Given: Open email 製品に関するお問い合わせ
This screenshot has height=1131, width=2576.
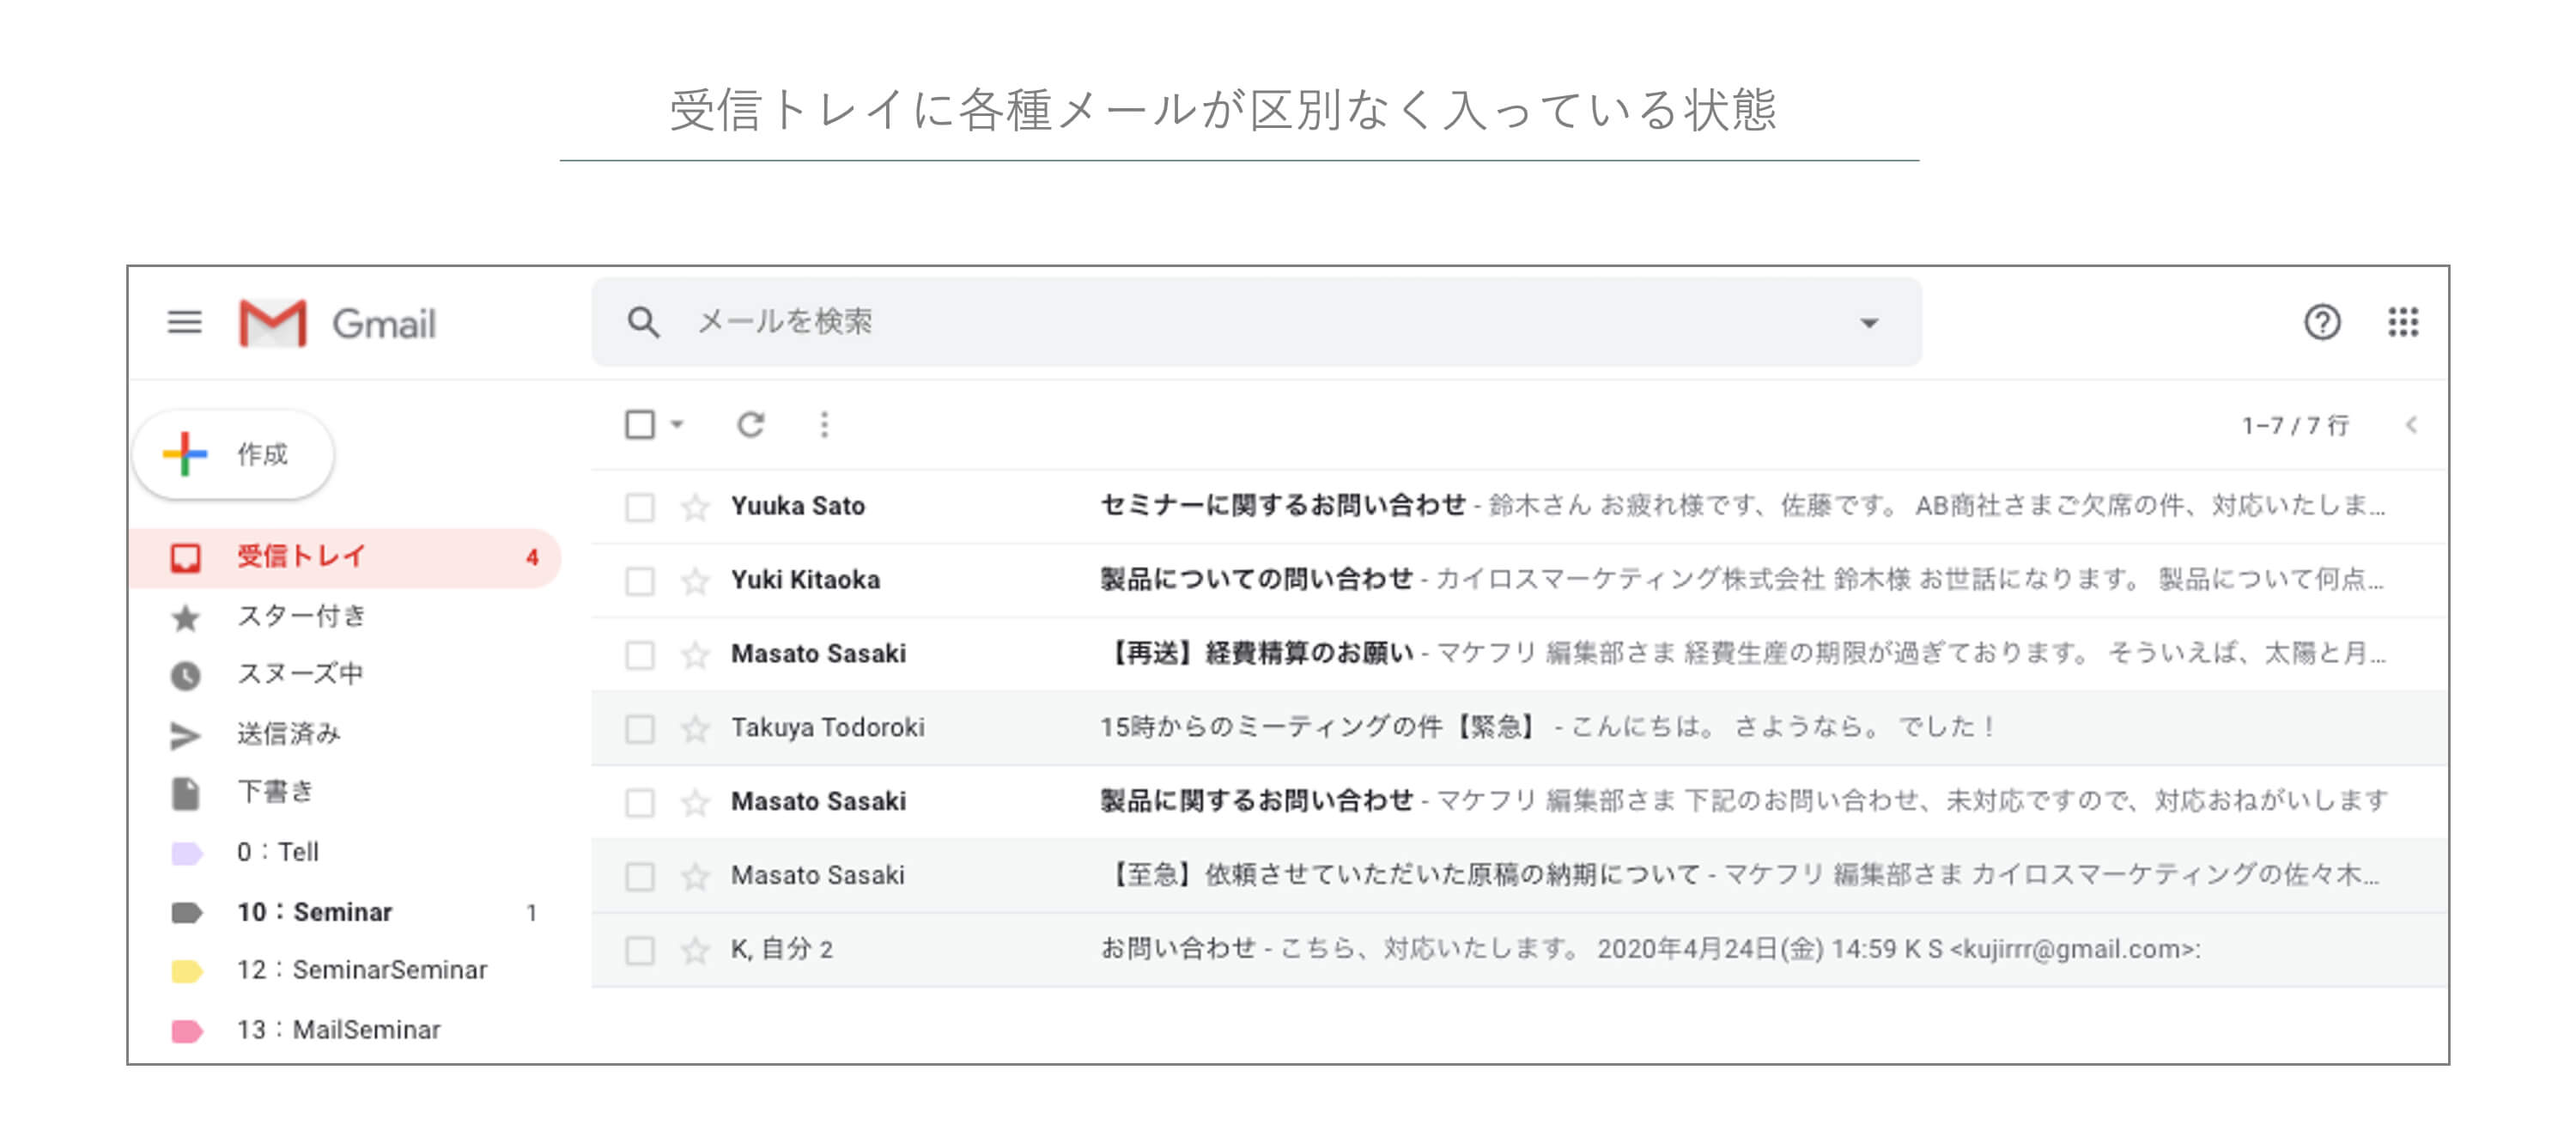Looking at the screenshot, I should point(1519,803).
